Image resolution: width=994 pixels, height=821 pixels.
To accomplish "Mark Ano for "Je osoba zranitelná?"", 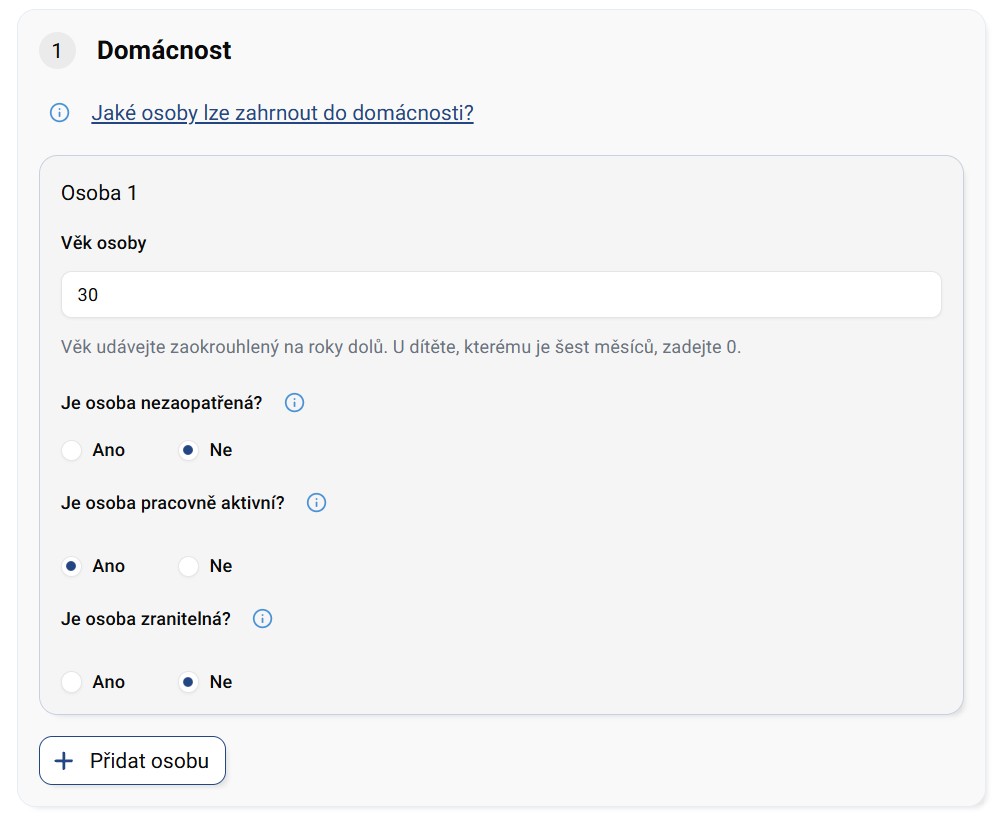I will (72, 682).
